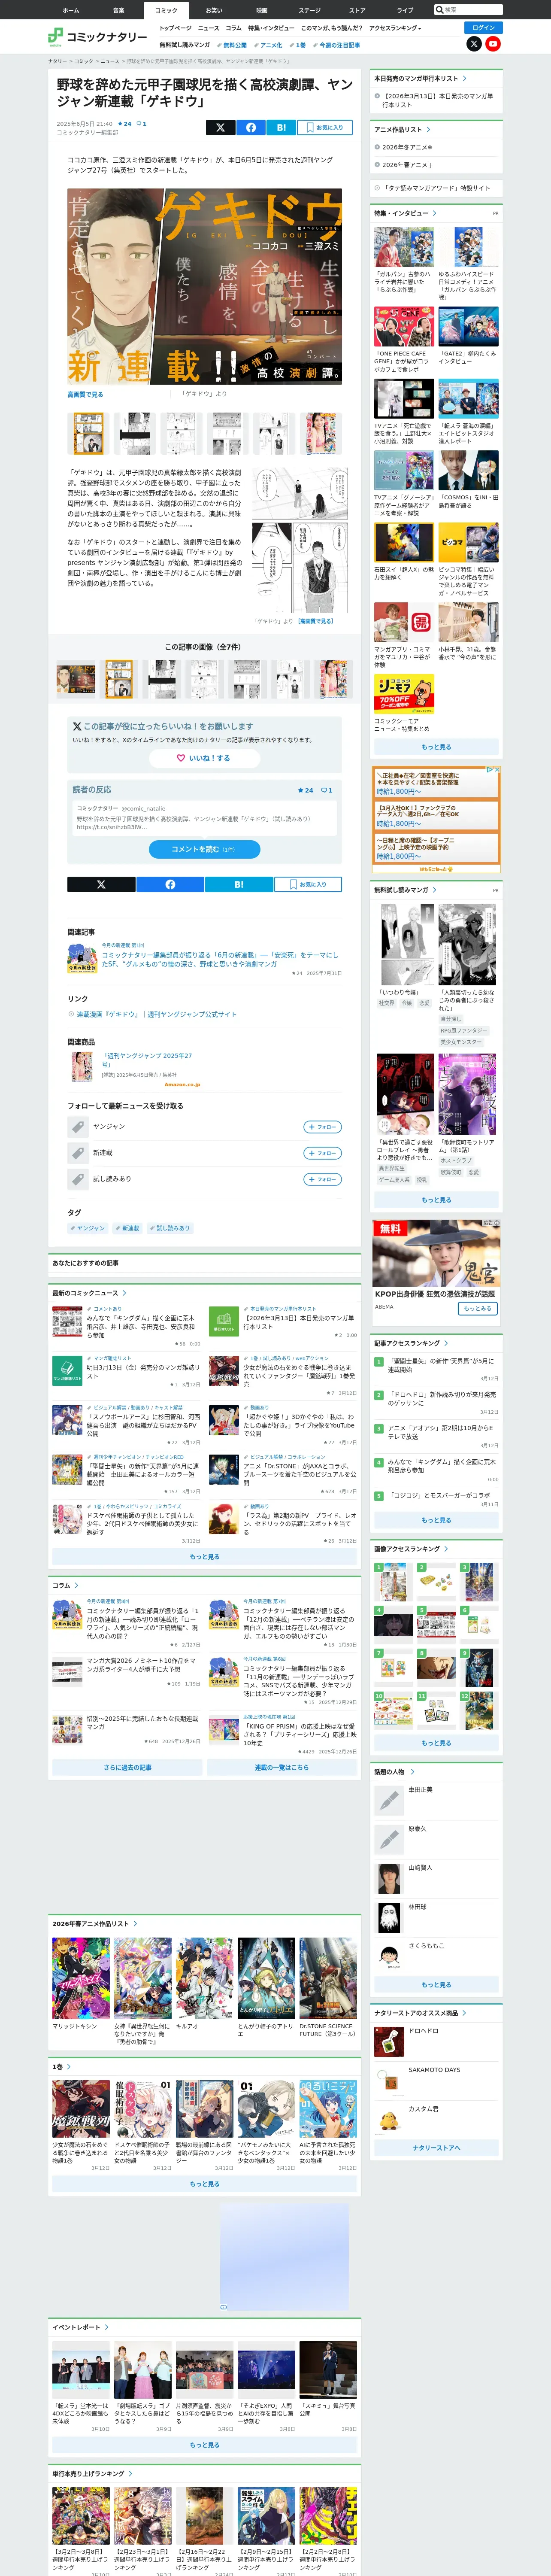Screen dimensions: 551x2576
Task: Share on Hatena B! in the lower share bar
Action: tap(239, 884)
